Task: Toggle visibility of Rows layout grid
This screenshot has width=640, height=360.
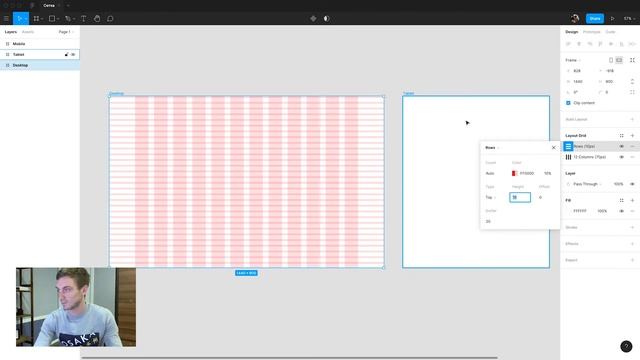Action: [622, 146]
